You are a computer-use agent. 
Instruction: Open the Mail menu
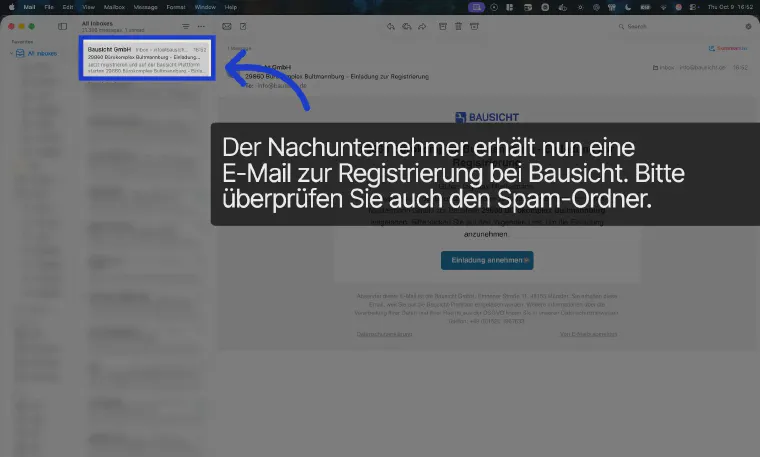click(29, 7)
